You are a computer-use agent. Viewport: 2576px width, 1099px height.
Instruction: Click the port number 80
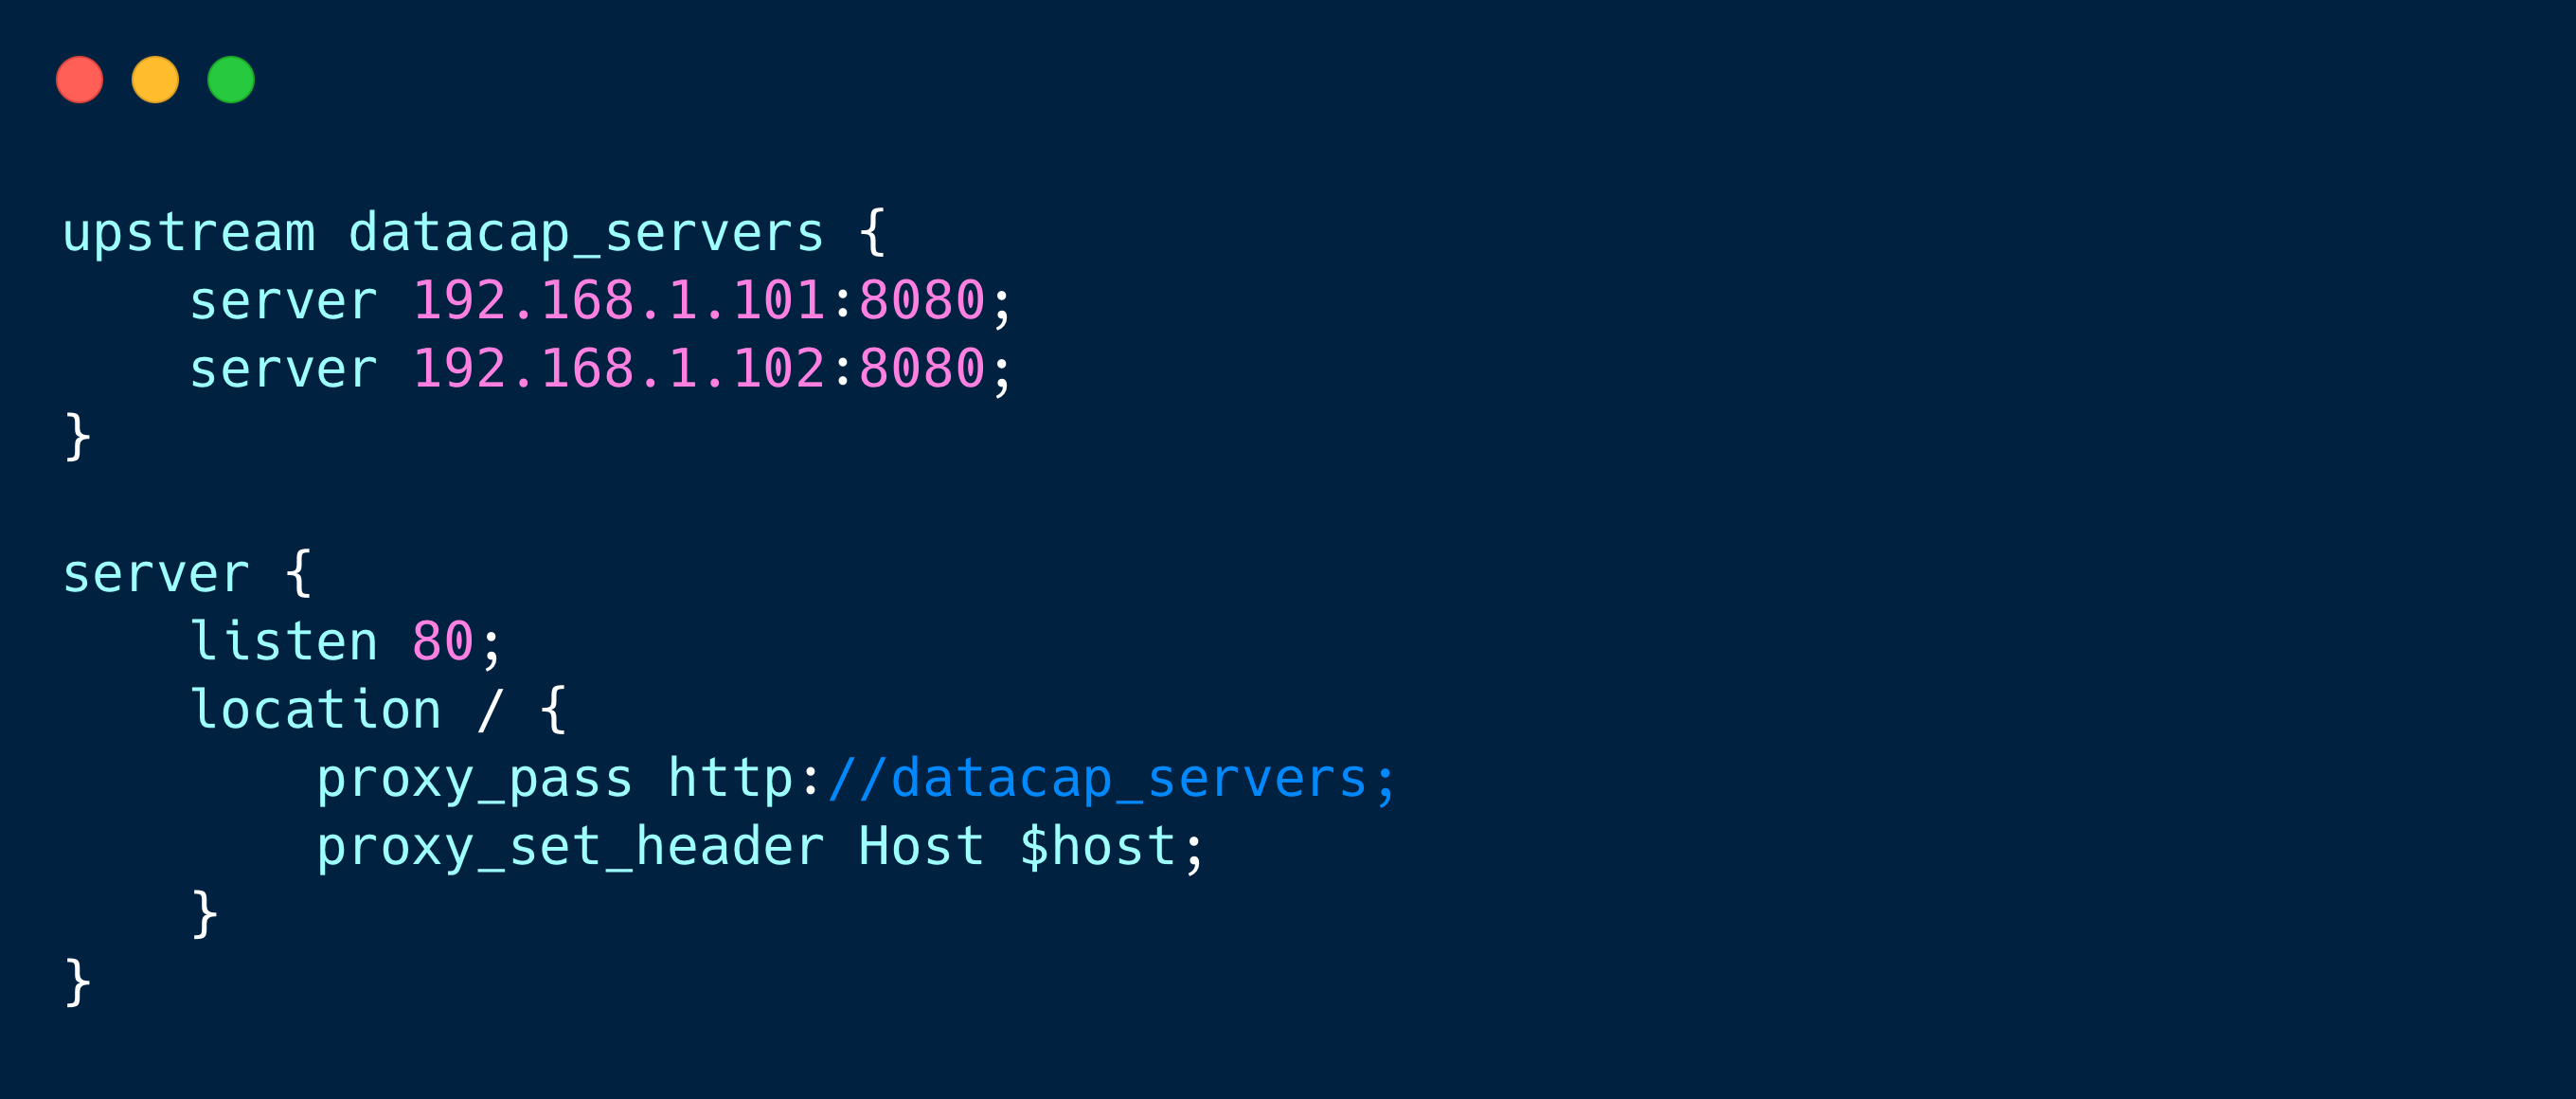tap(443, 641)
